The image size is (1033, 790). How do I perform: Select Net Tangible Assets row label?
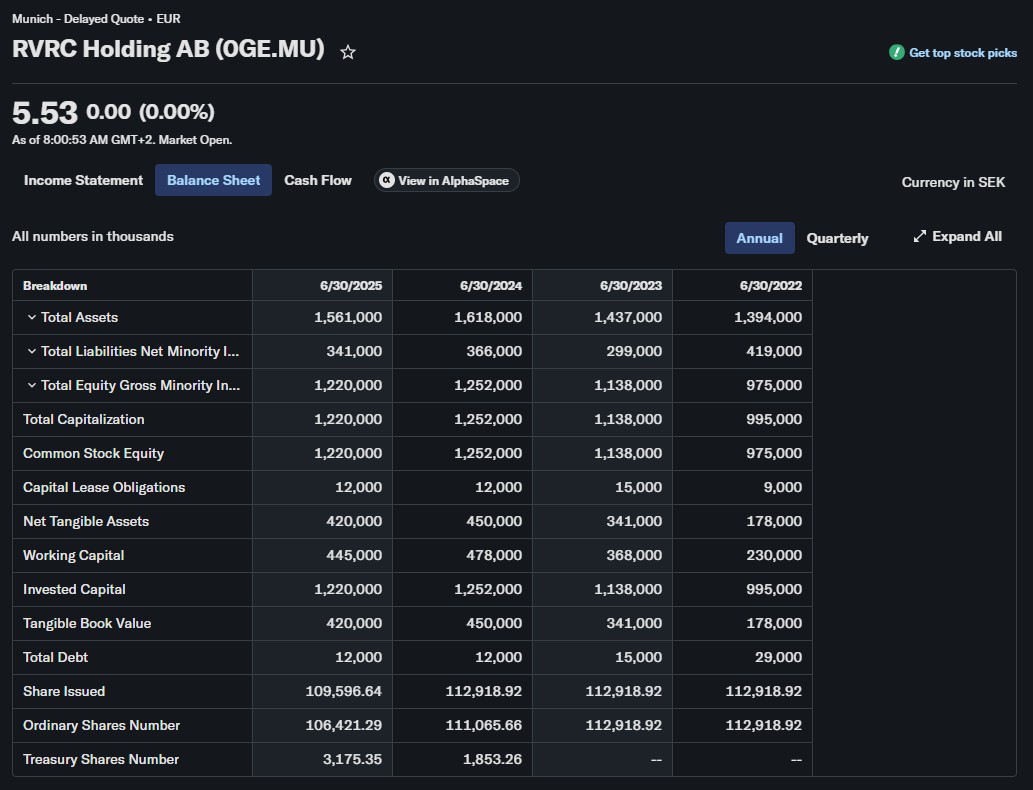86,521
